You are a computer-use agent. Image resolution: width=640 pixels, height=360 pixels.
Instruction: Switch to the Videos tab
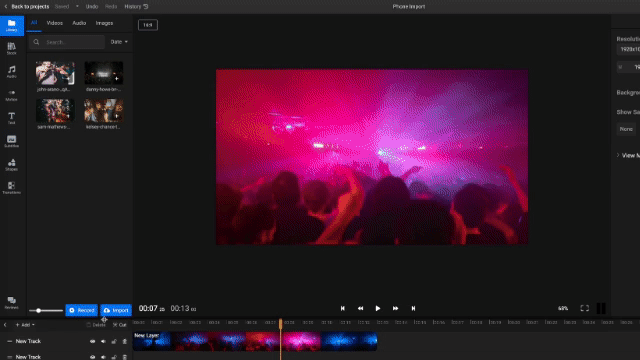[x=55, y=23]
